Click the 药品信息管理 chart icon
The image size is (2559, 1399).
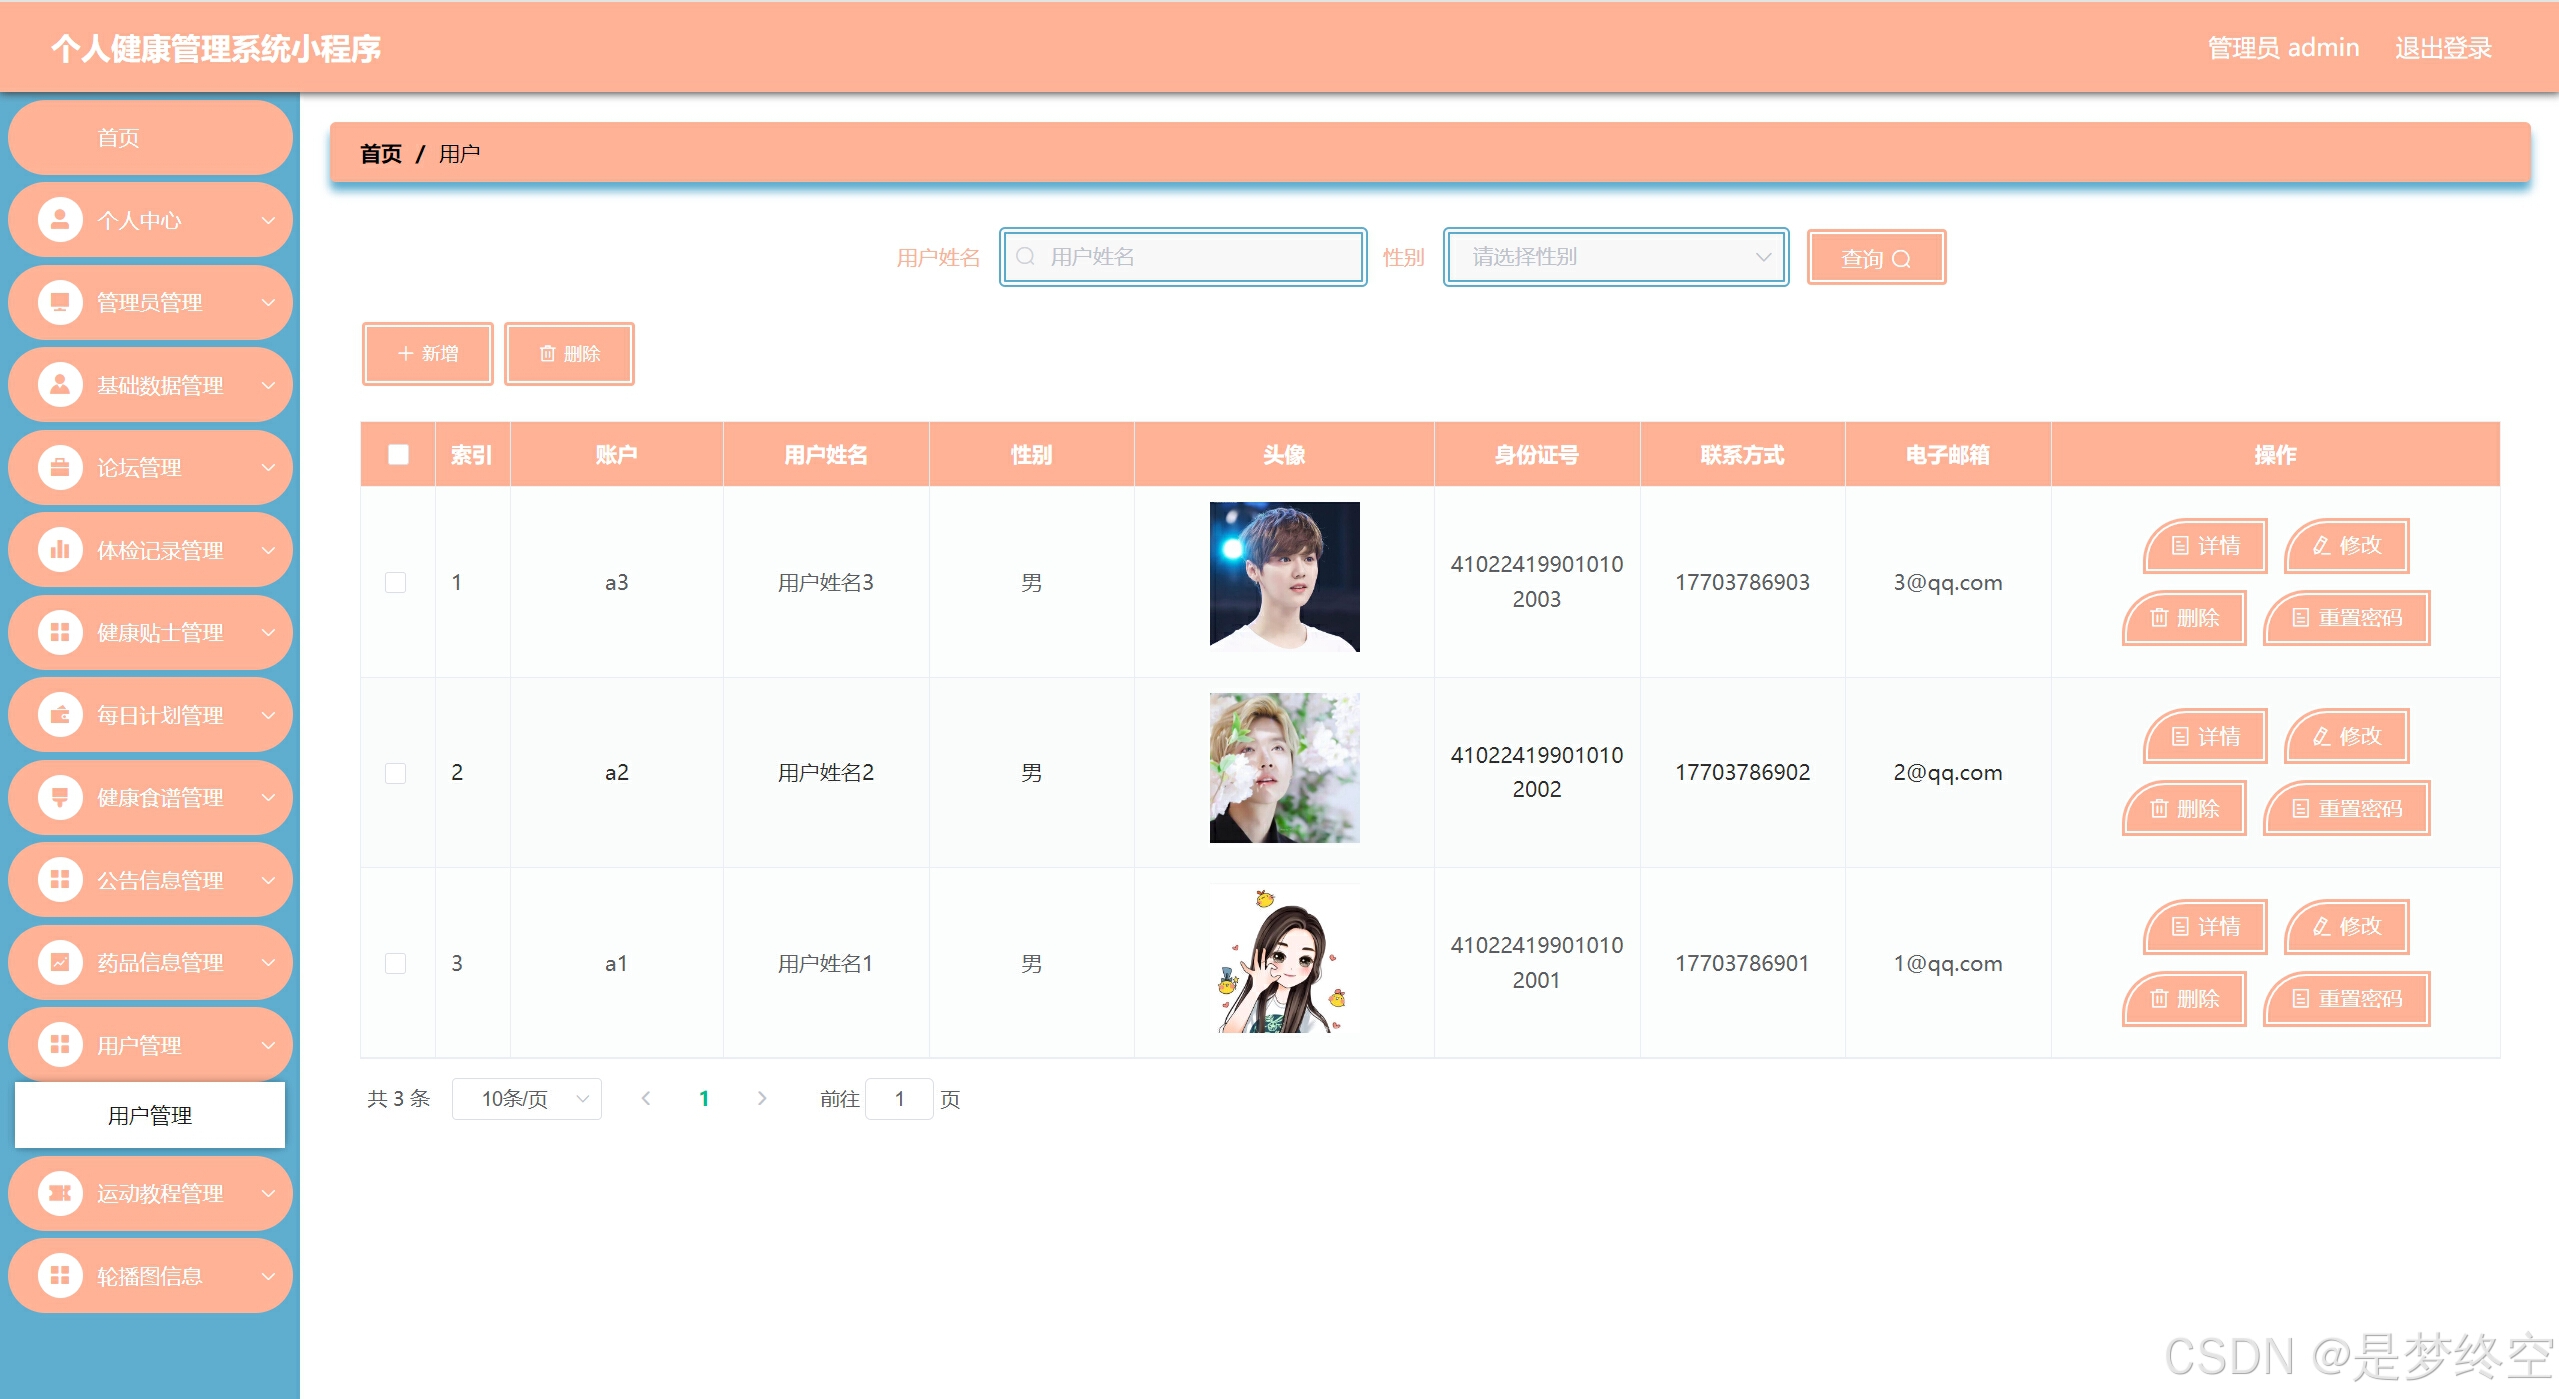point(60,962)
